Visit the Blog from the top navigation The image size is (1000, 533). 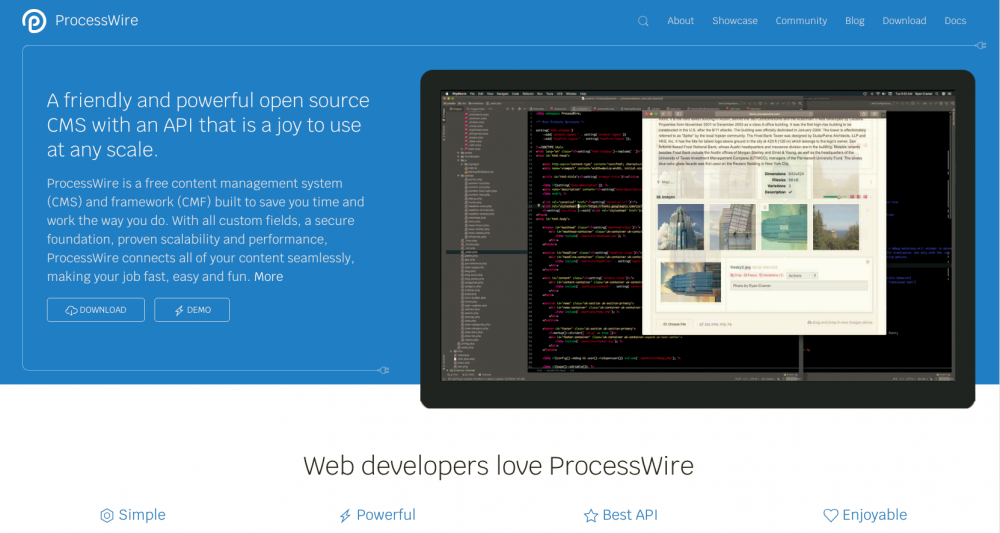(x=854, y=21)
